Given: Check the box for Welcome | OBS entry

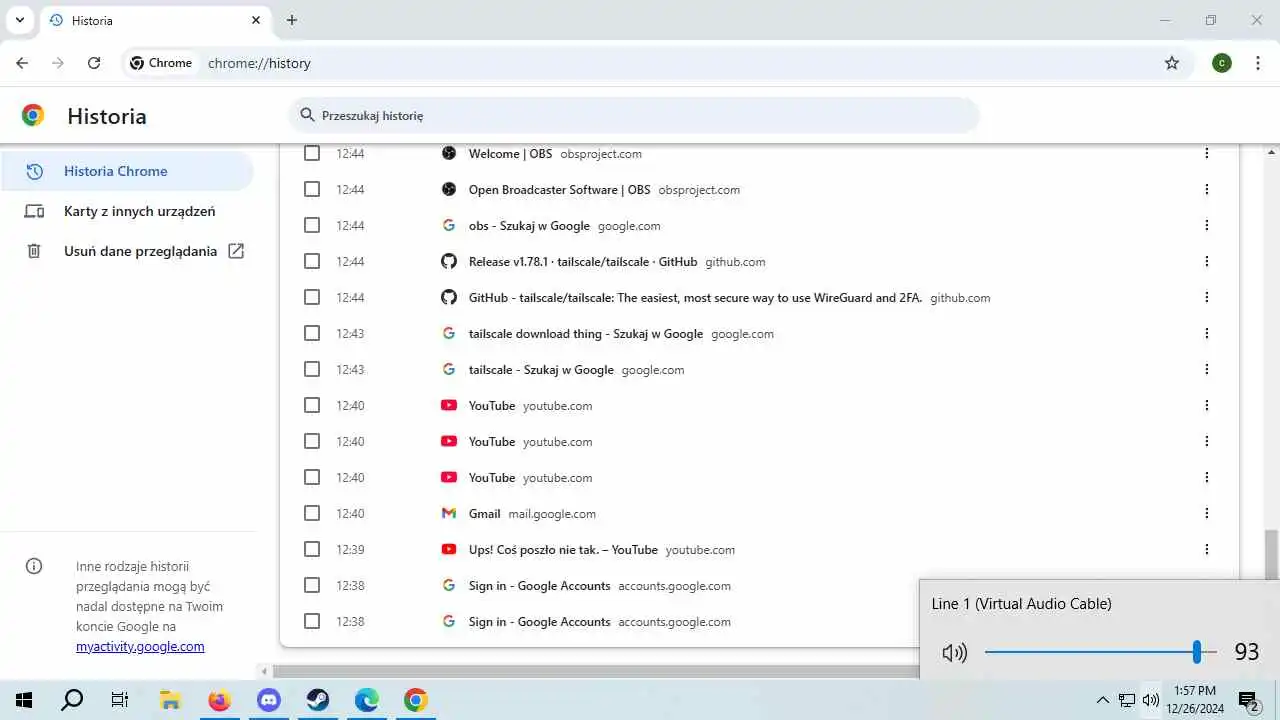Looking at the screenshot, I should point(312,153).
